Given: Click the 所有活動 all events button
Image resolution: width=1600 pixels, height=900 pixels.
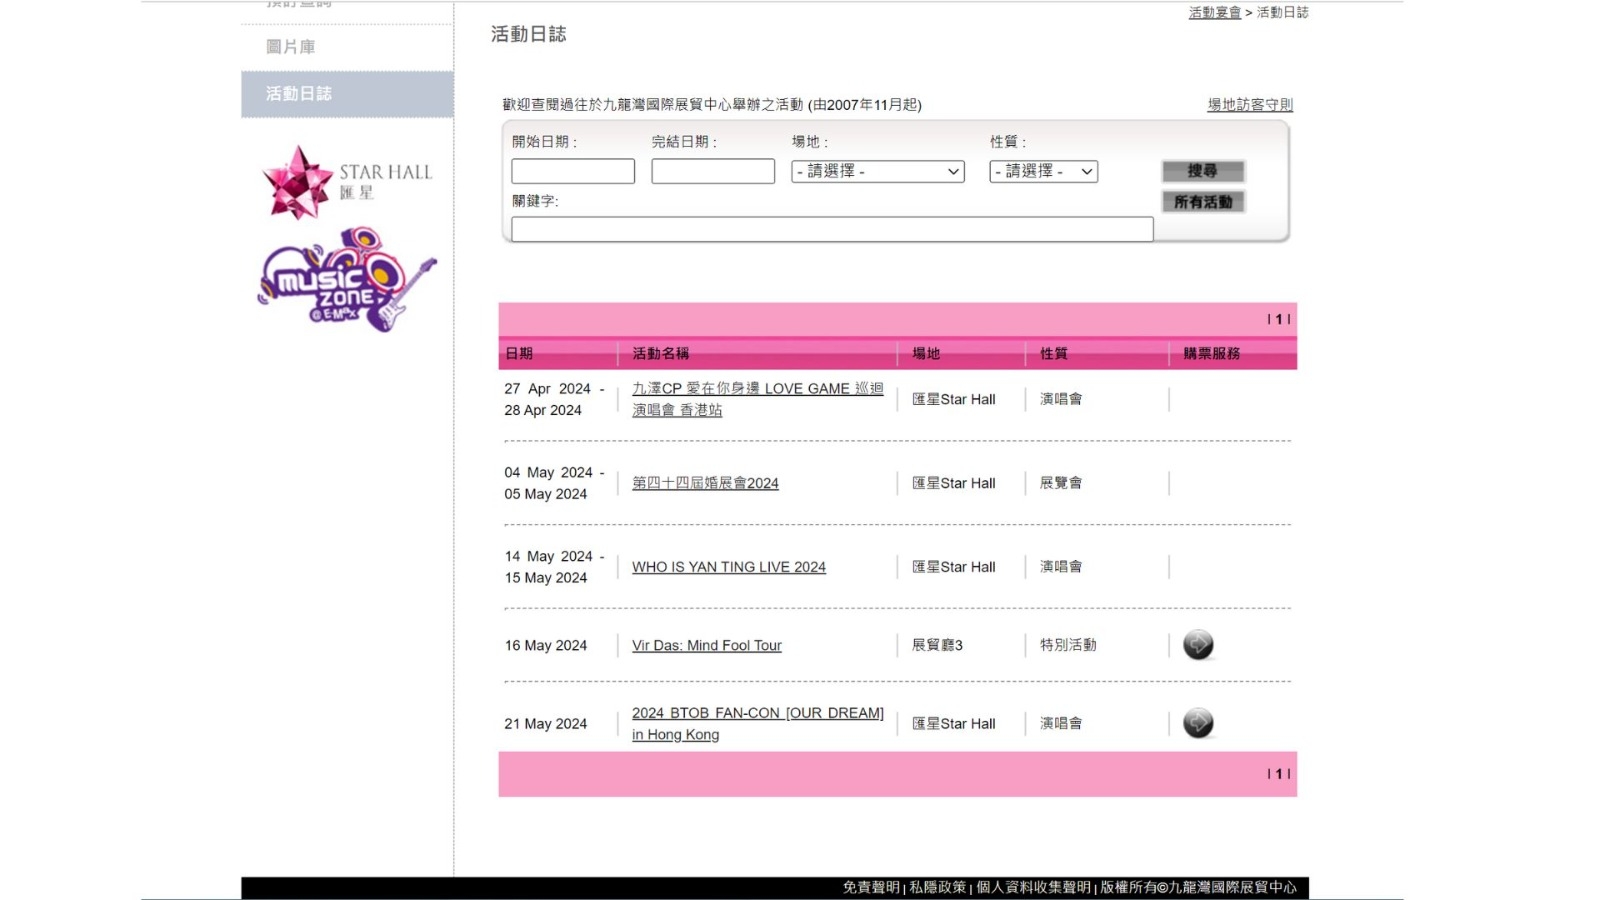Looking at the screenshot, I should (x=1203, y=202).
